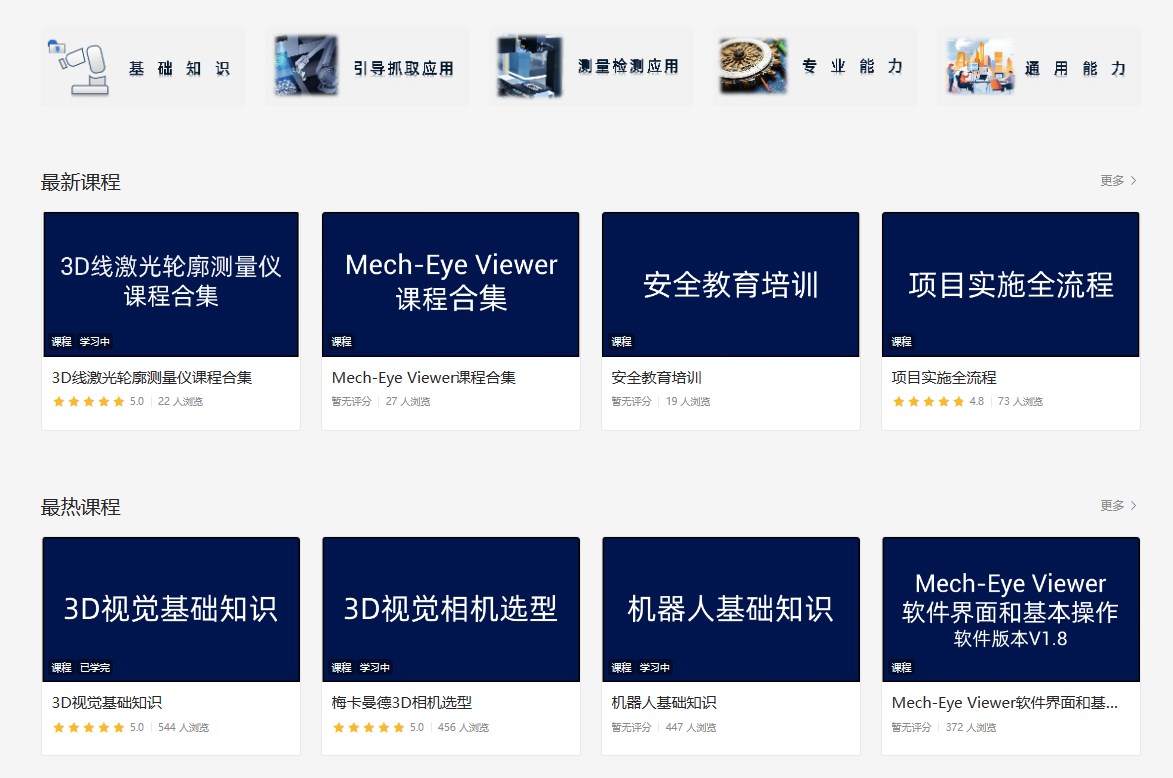This screenshot has height=778, width=1173.
Task: Click the chevron next to 最新课程 更多
Action: [1132, 180]
